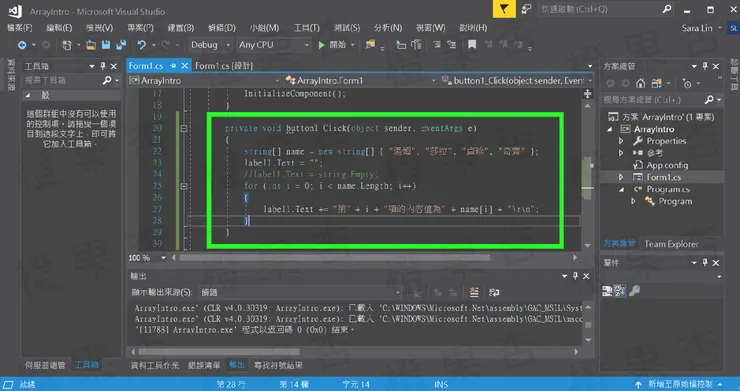Click the feedback icon beside quick launch

coord(526,9)
